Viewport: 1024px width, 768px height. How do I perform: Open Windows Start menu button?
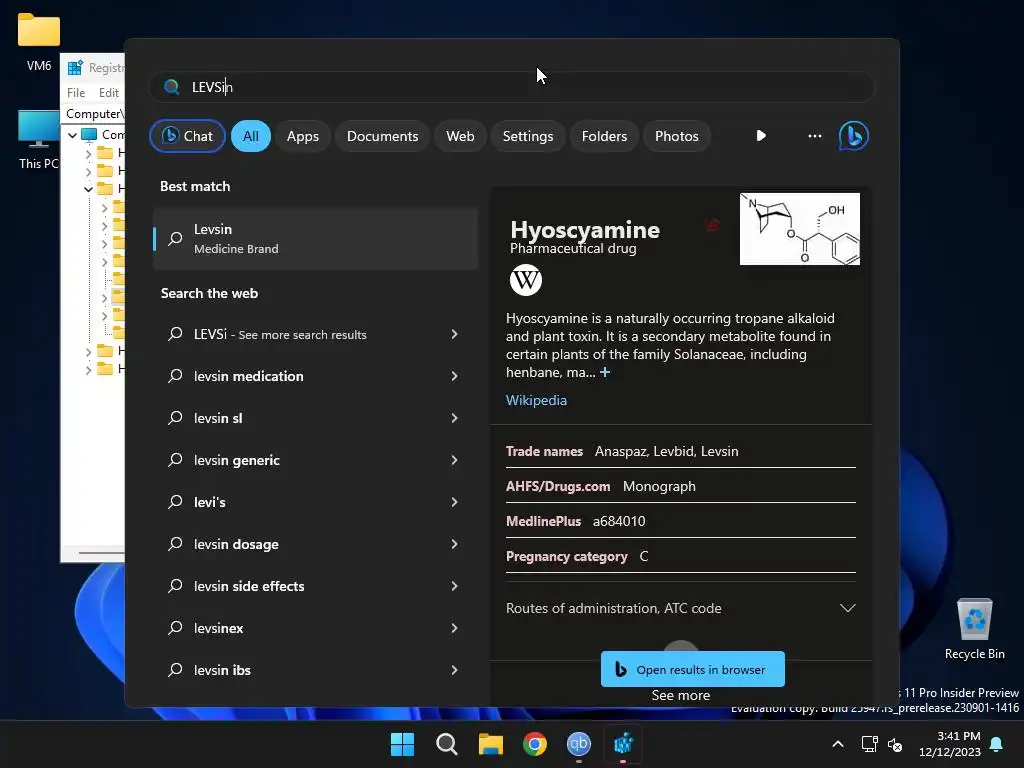[x=402, y=744]
